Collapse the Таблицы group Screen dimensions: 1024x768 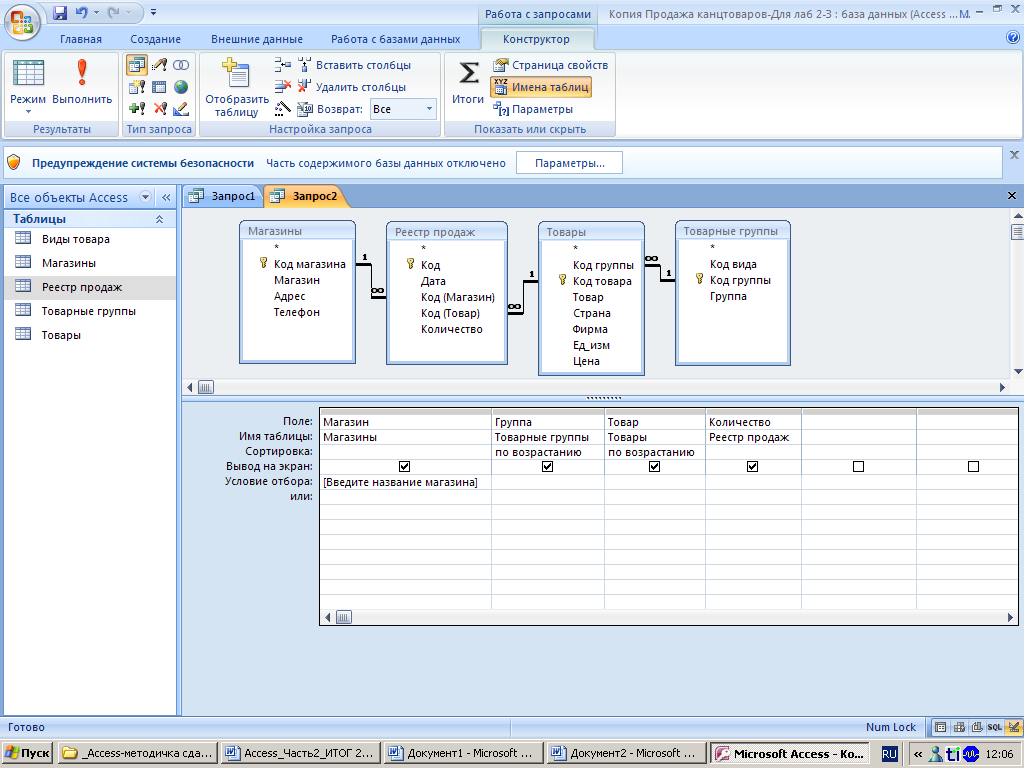[159, 219]
